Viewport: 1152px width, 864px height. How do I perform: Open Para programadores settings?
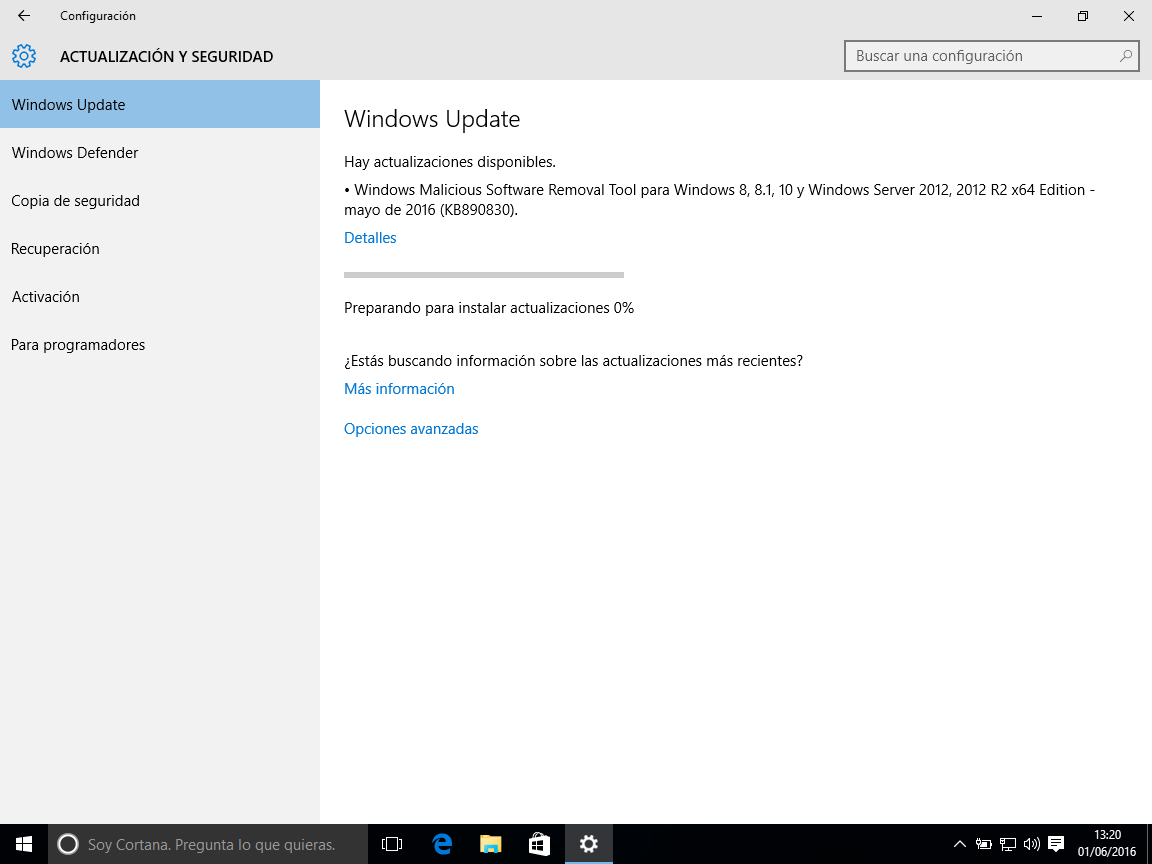(x=160, y=345)
